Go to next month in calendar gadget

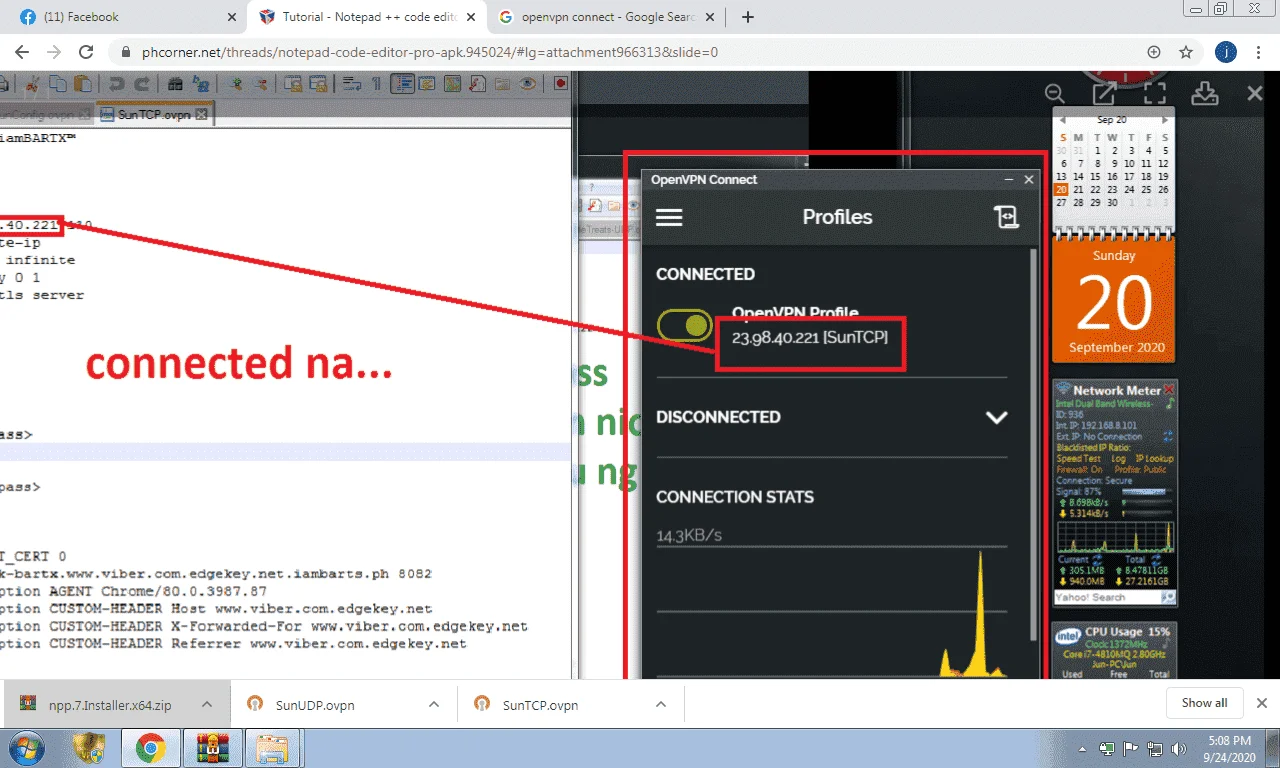click(1163, 120)
